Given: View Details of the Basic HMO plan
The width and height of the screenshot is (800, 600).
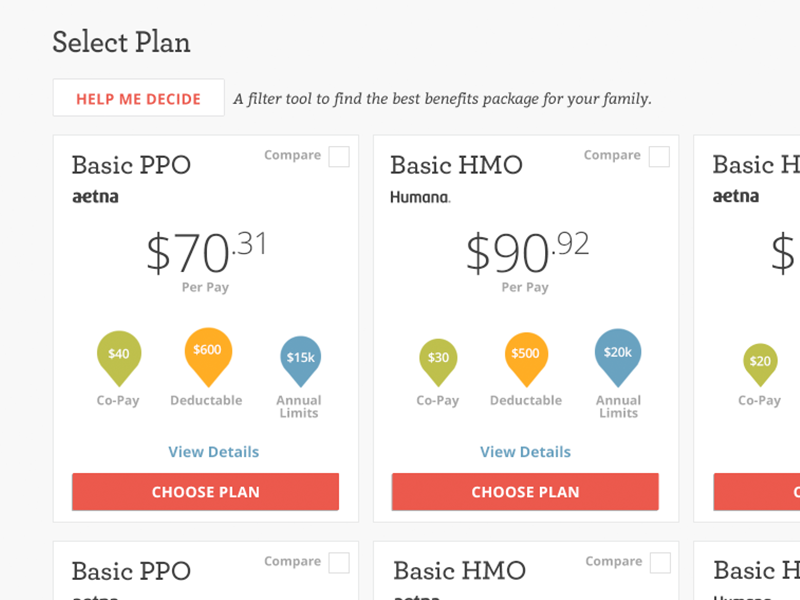Looking at the screenshot, I should [x=526, y=452].
